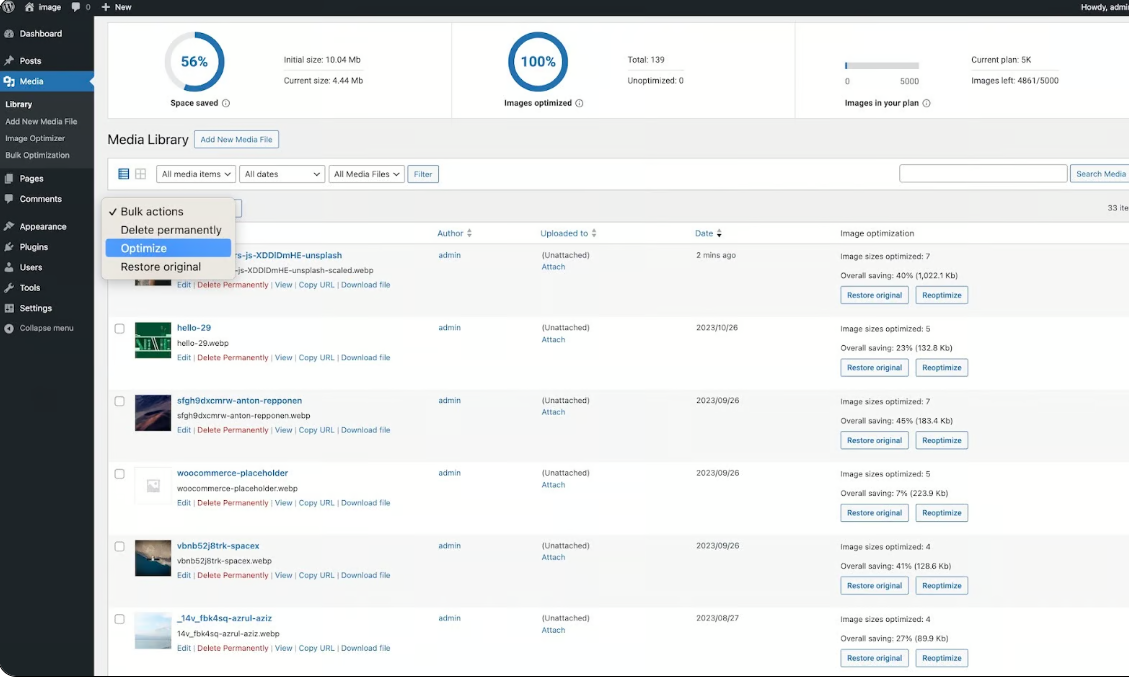This screenshot has width=1129, height=680.
Task: Open the All media items dropdown
Action: (196, 174)
